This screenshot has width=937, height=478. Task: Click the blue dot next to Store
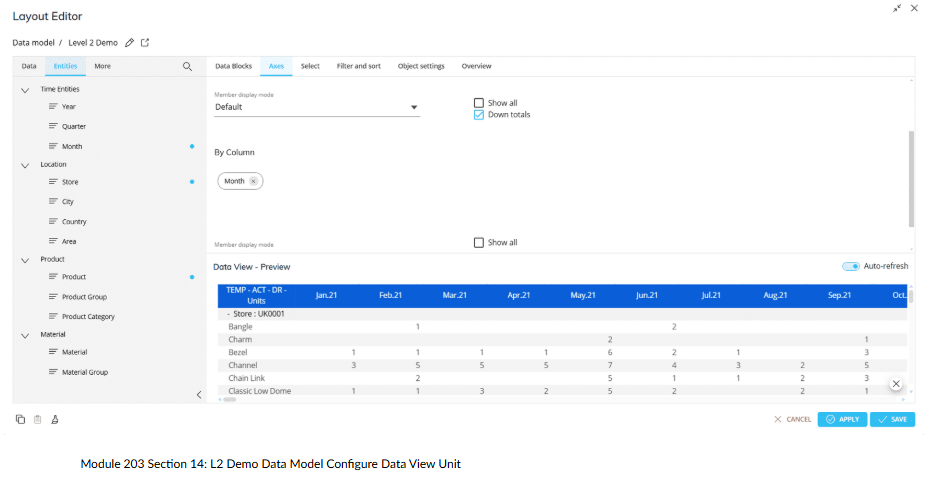coord(192,182)
